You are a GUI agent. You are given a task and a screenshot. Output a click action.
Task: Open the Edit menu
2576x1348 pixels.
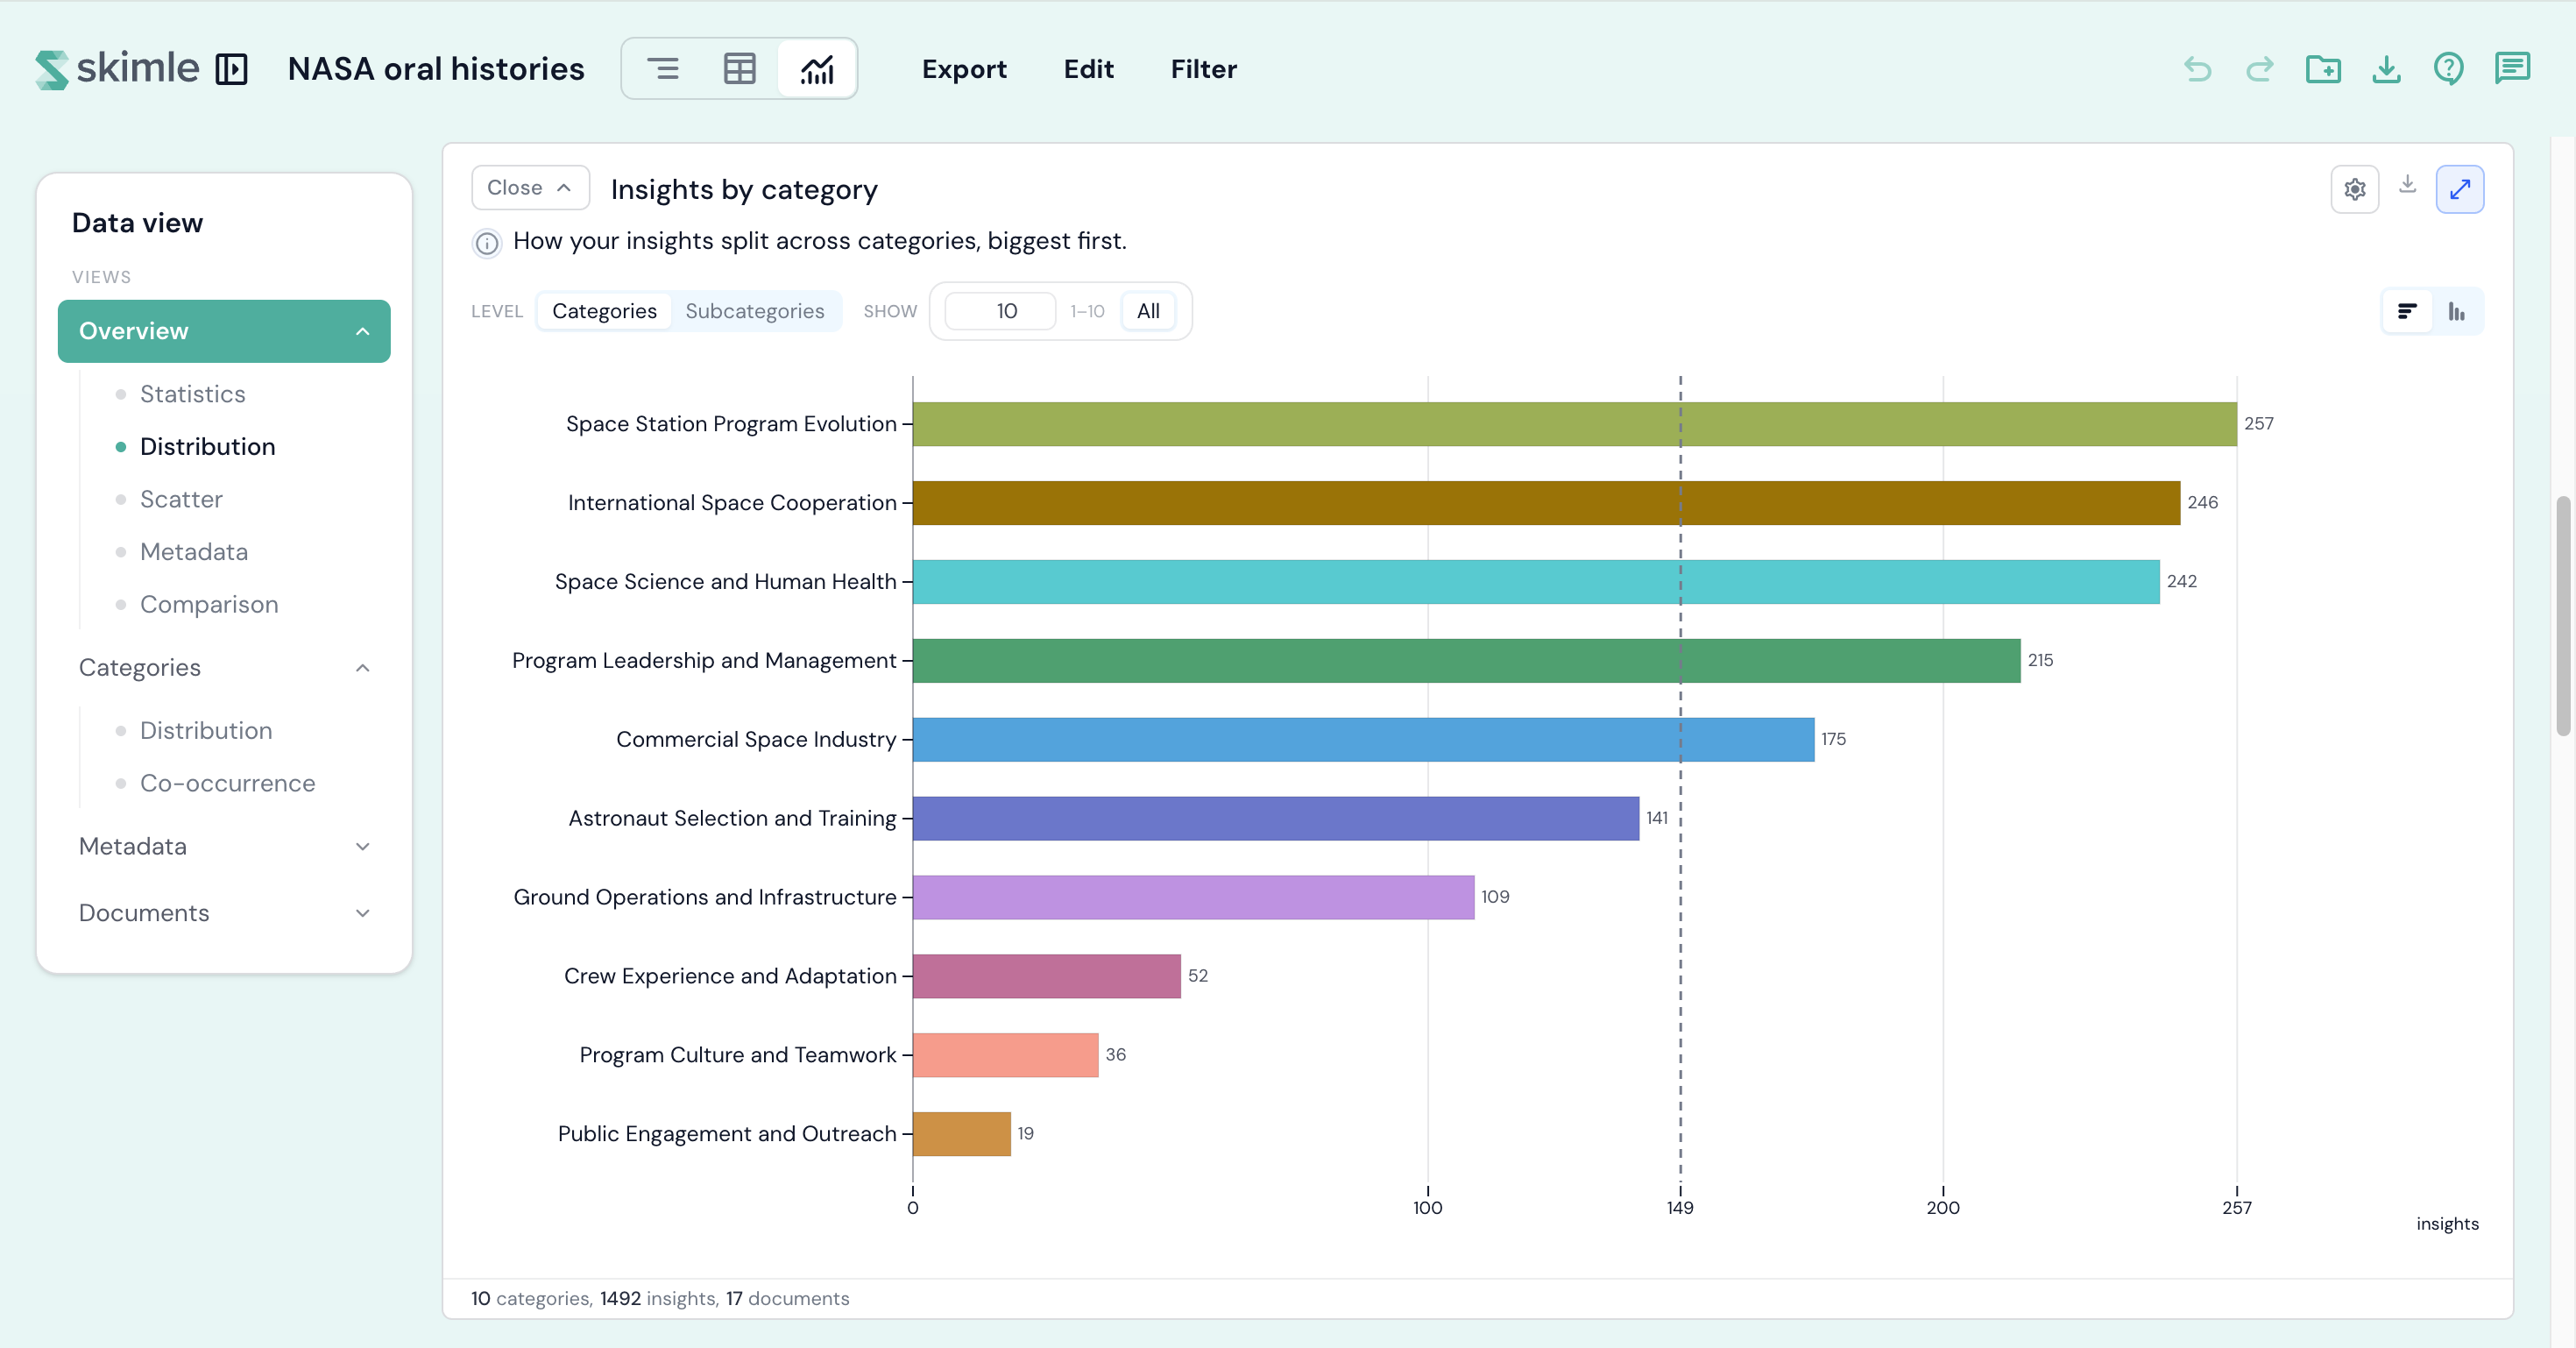(1088, 69)
